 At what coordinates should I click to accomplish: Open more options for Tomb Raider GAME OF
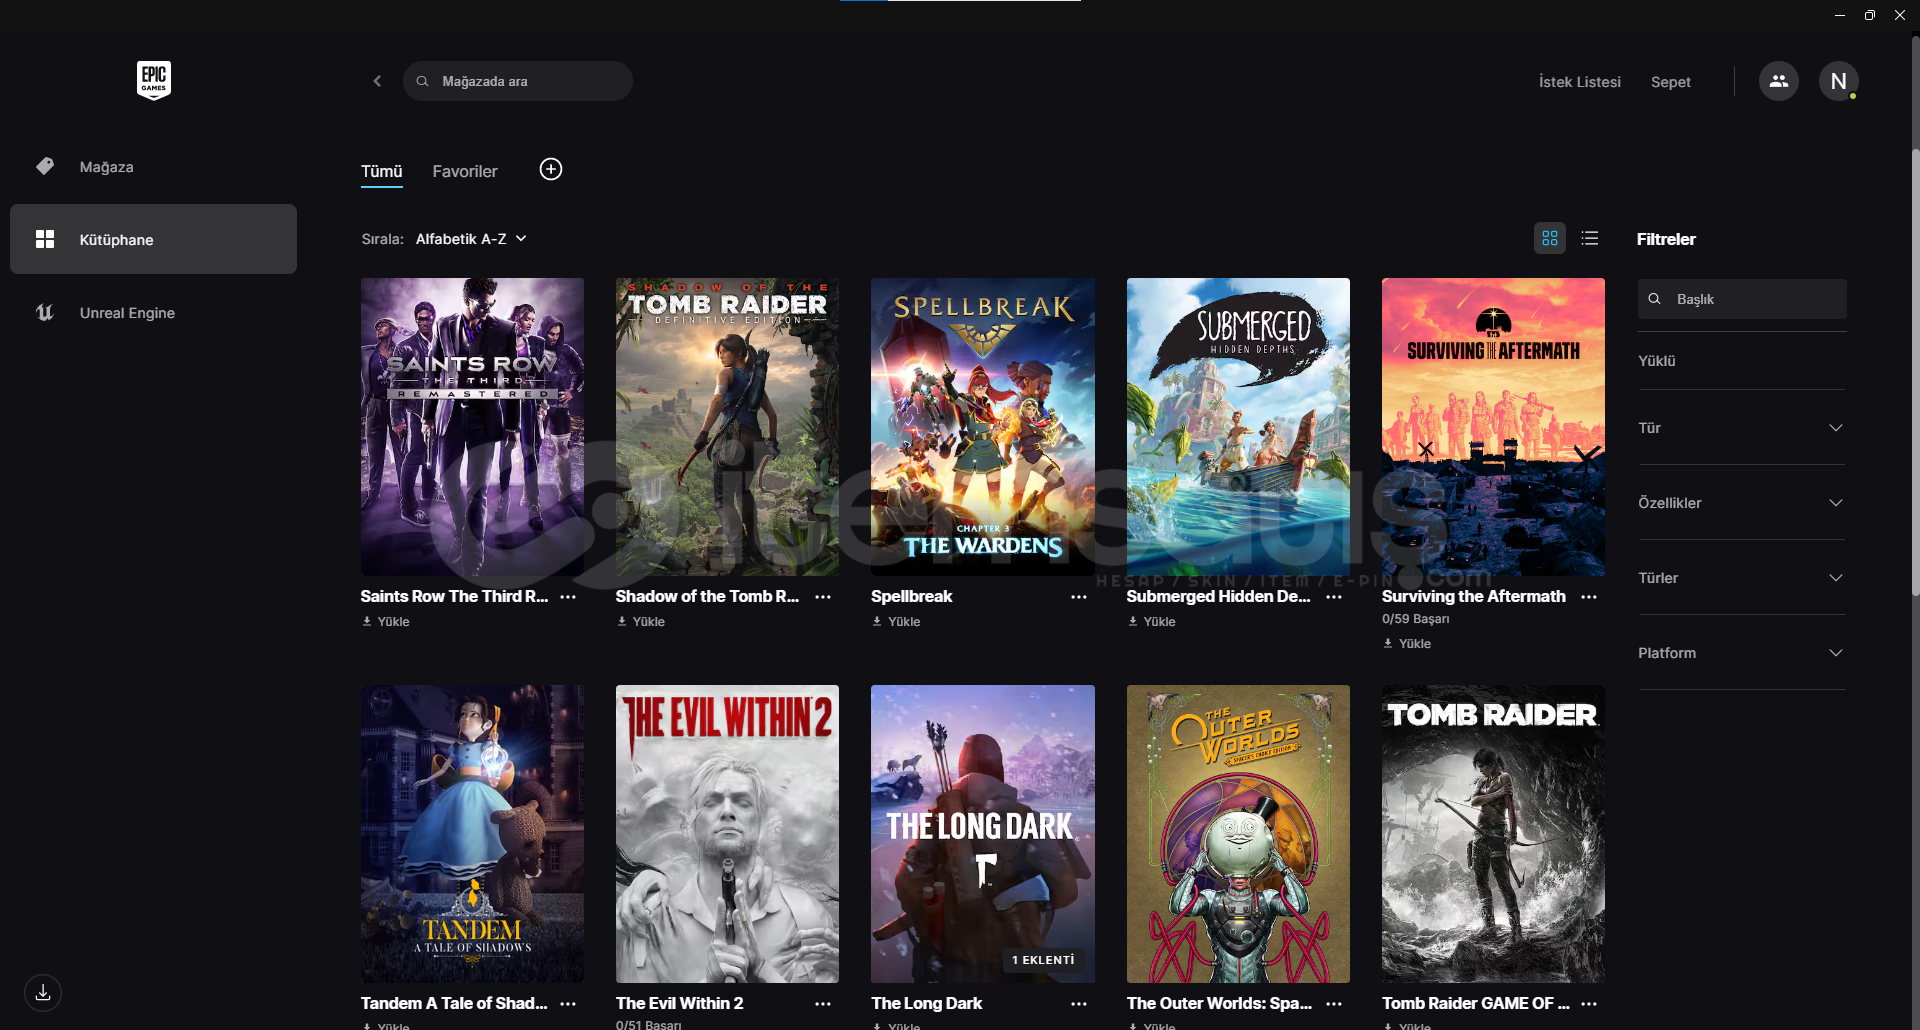1589,1004
